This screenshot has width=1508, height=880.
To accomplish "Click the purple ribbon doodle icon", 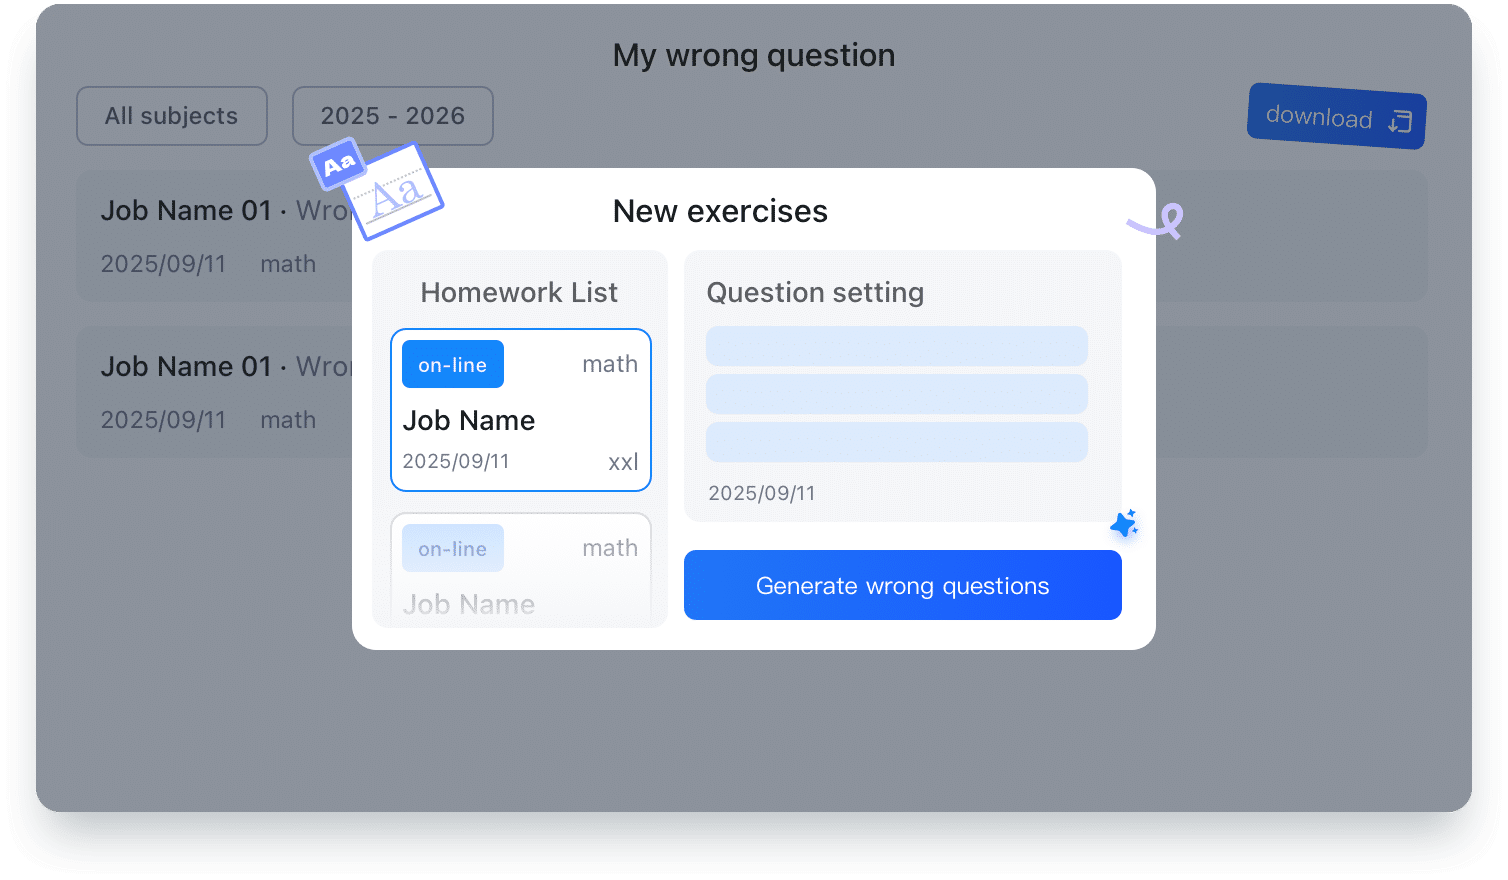I will coord(1155,220).
